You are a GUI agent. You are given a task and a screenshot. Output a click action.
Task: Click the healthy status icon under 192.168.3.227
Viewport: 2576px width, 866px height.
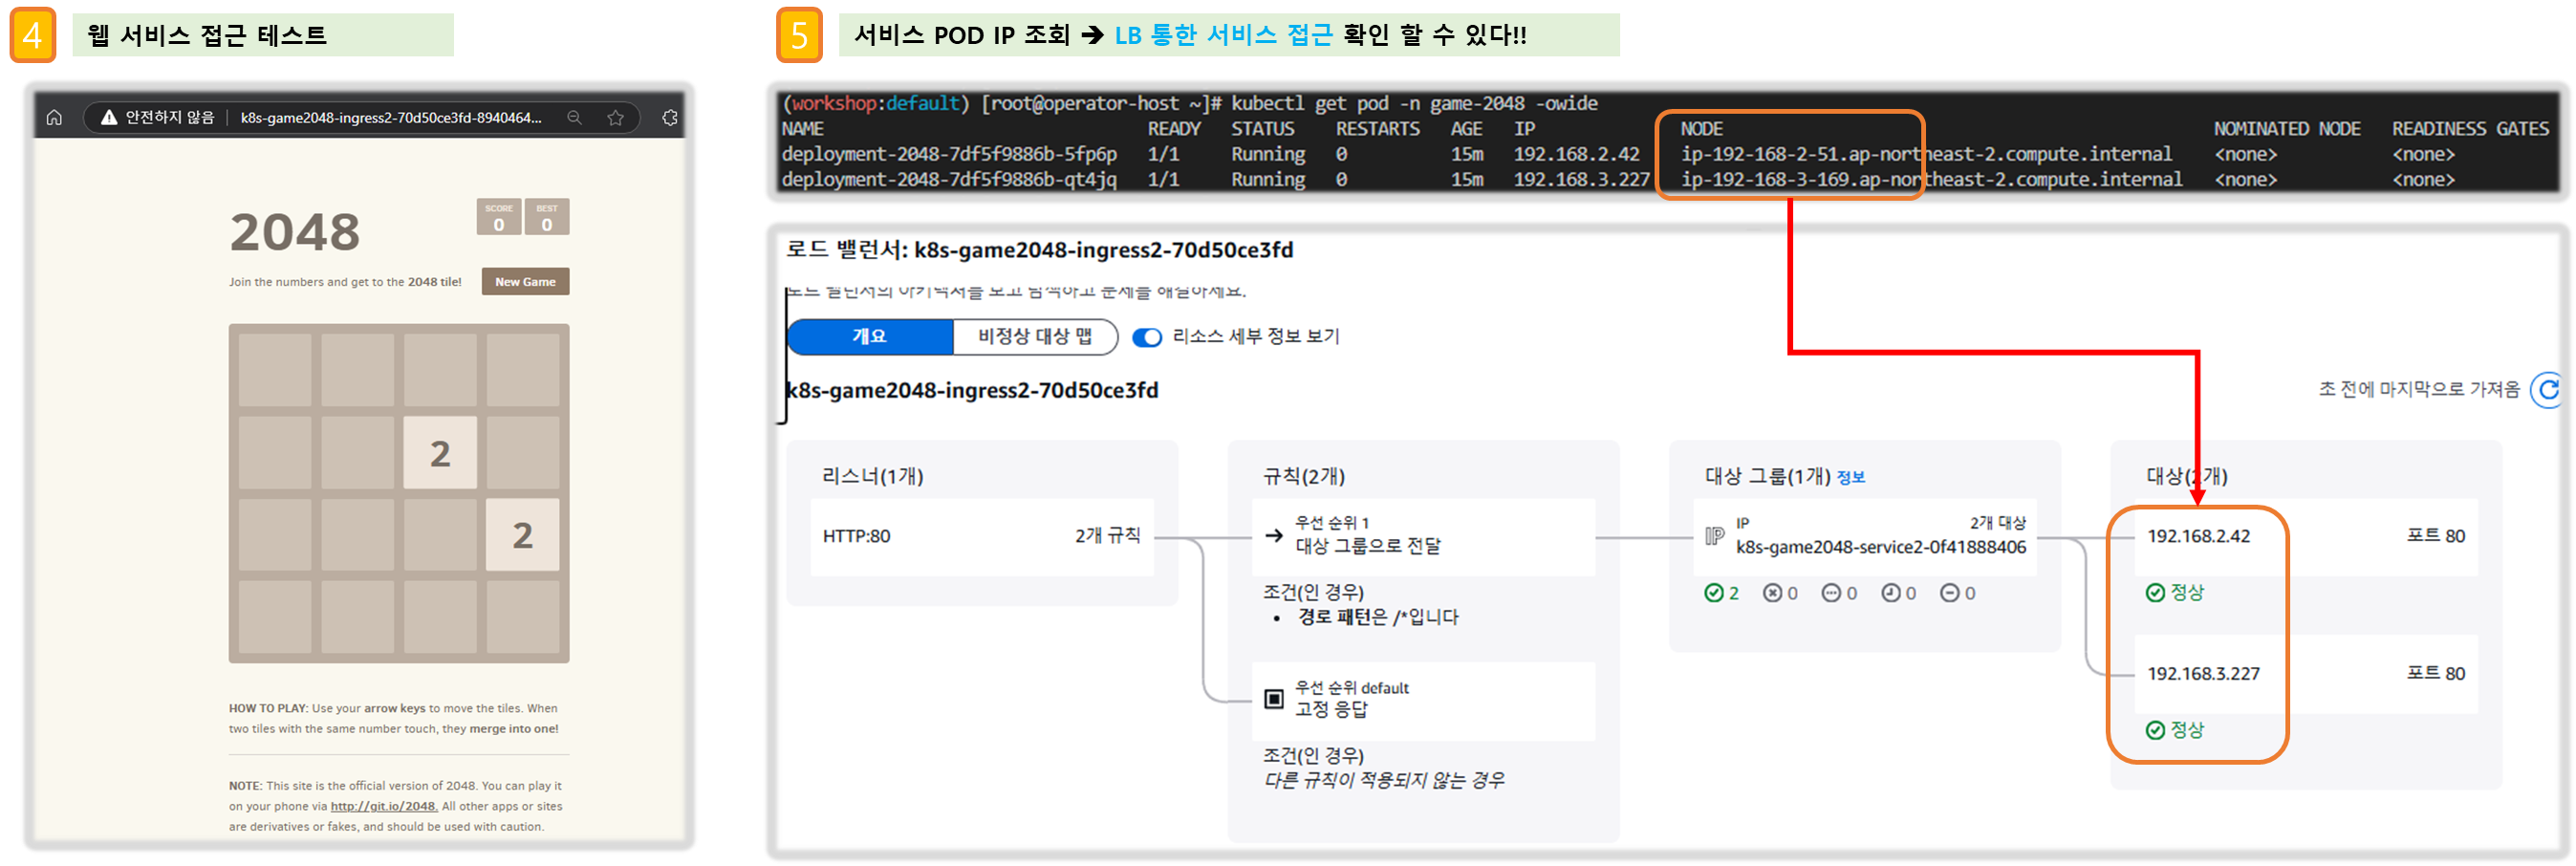click(x=2155, y=730)
